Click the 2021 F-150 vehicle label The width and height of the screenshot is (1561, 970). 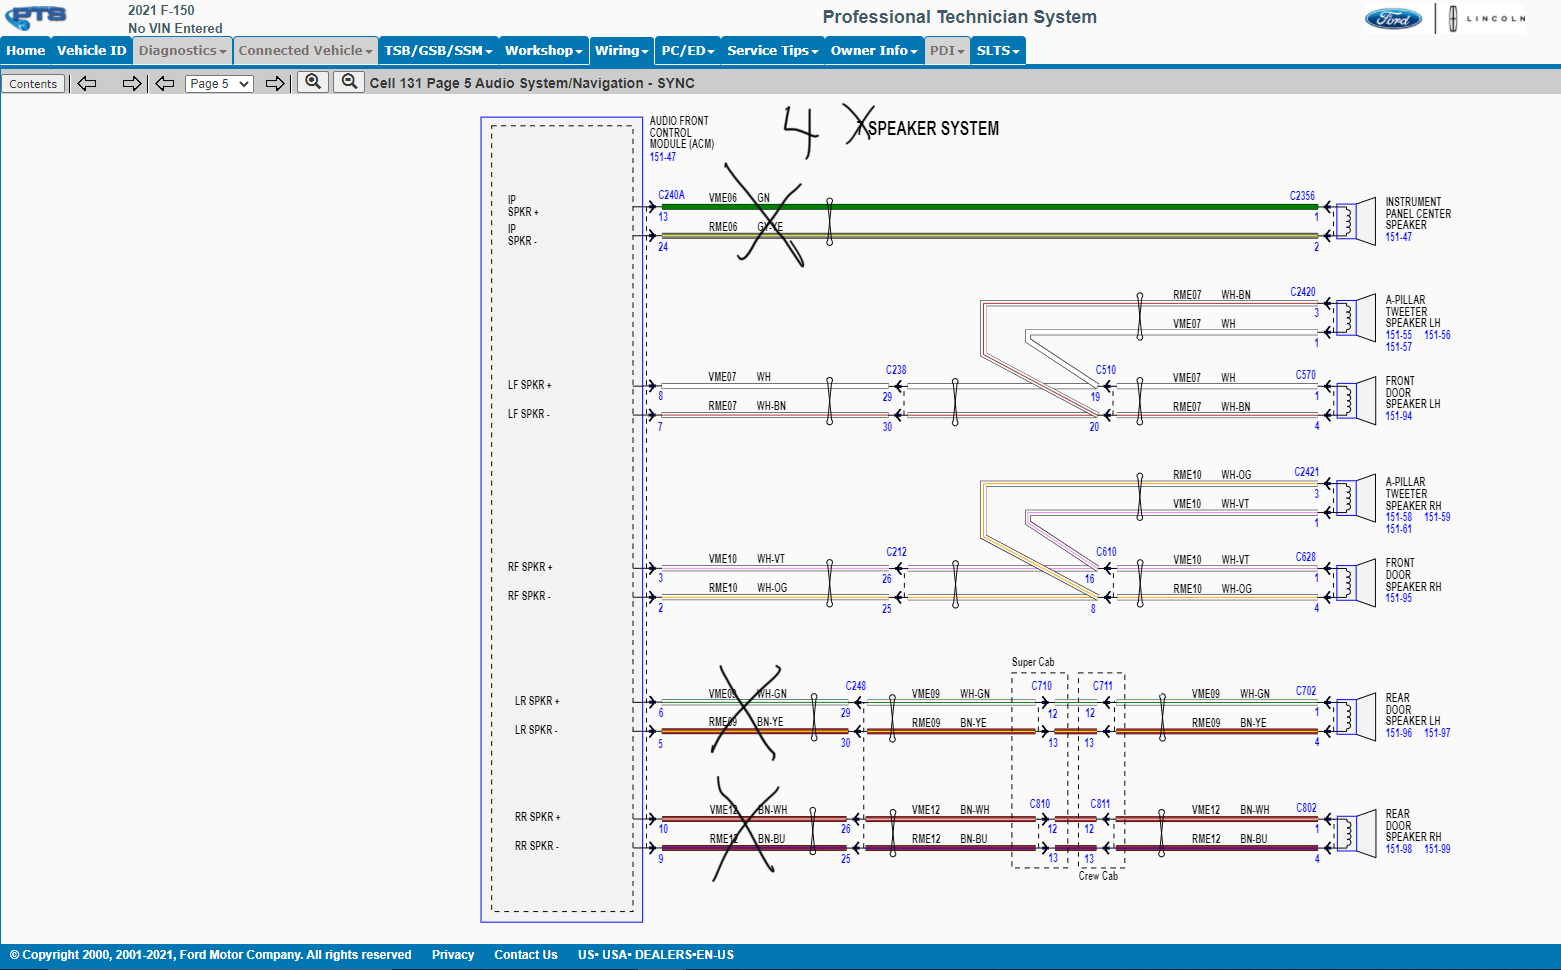click(161, 11)
